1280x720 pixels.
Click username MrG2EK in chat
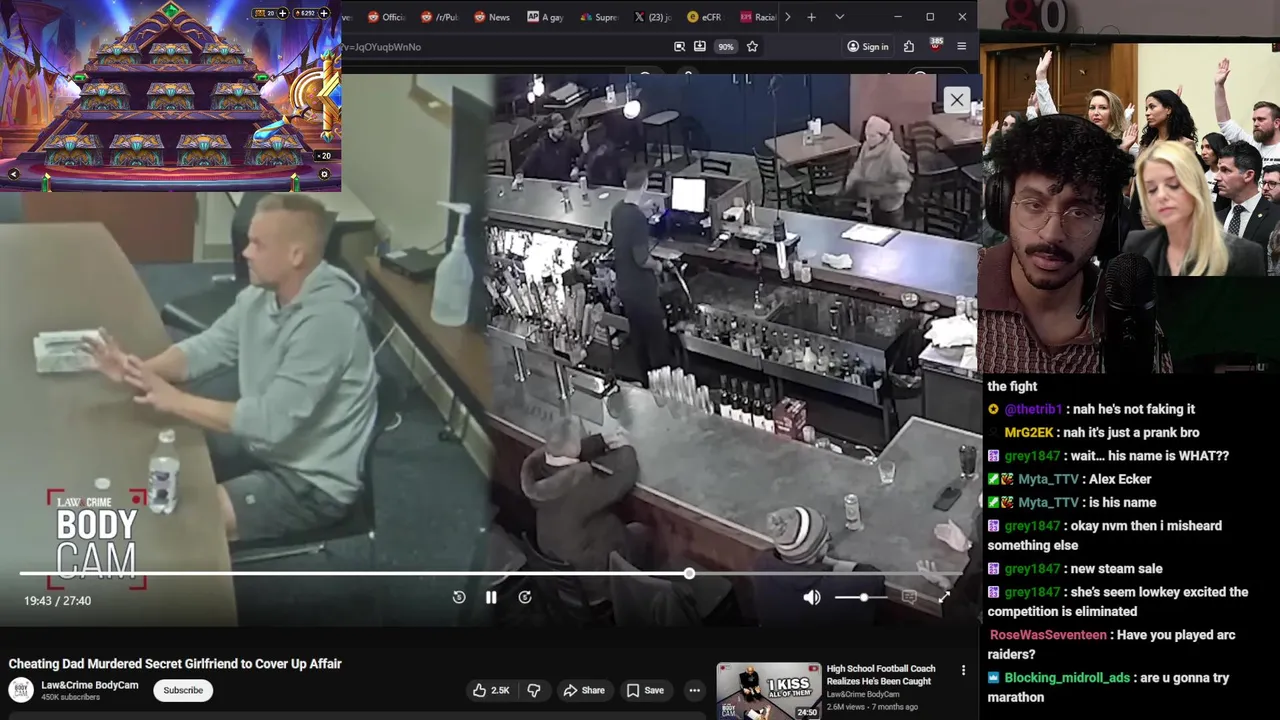coord(1029,432)
